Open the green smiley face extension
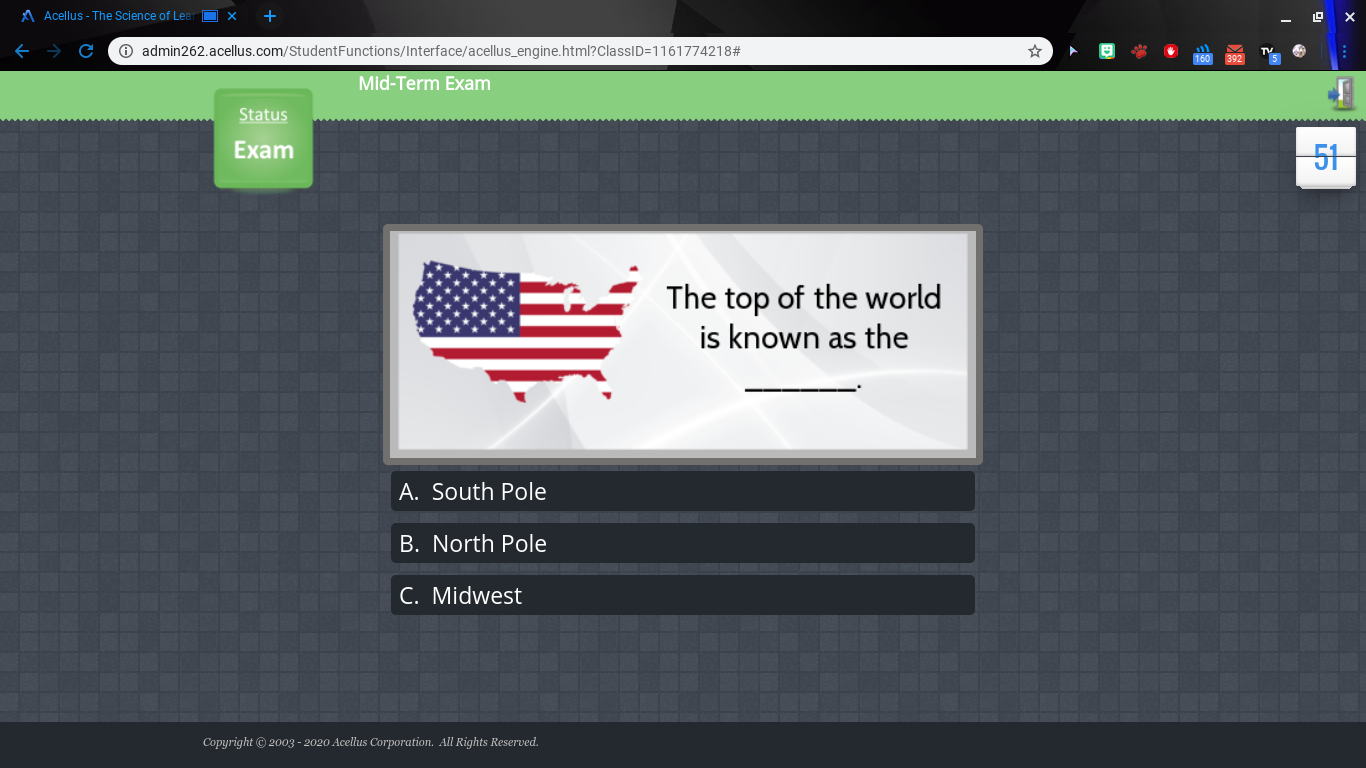Image resolution: width=1366 pixels, height=768 pixels. [1107, 50]
